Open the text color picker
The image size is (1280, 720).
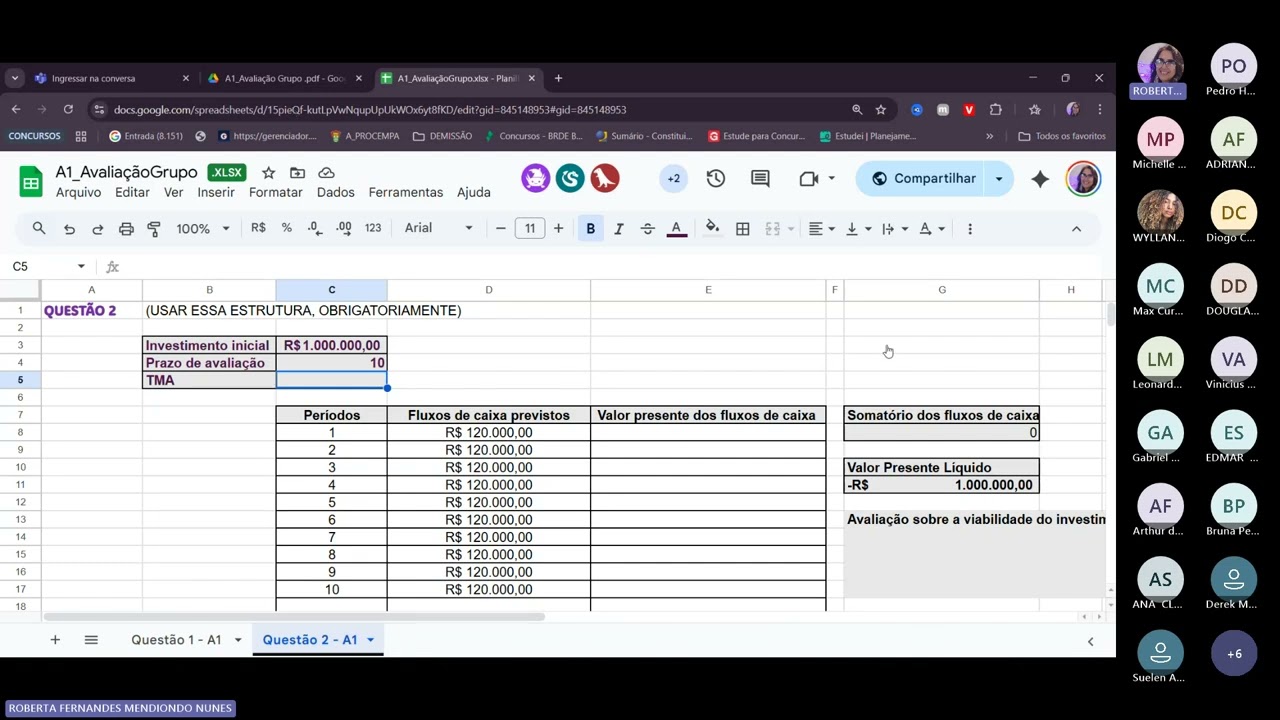point(676,229)
